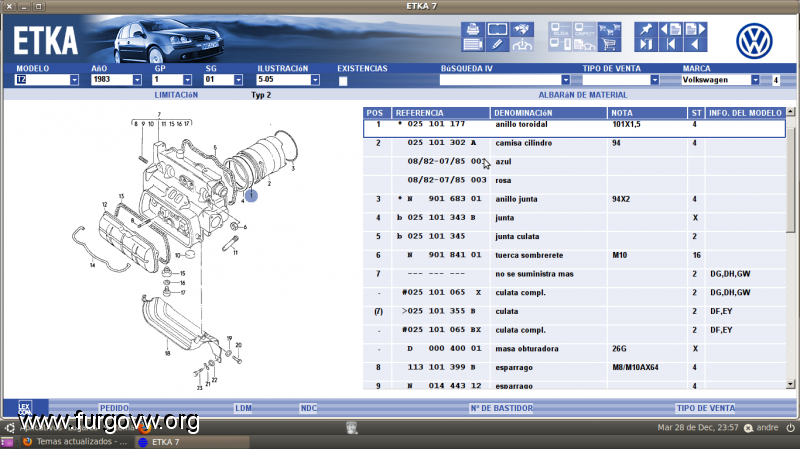800x449 pixels.
Task: Click the multiple shopping carts icon
Action: (x=609, y=29)
